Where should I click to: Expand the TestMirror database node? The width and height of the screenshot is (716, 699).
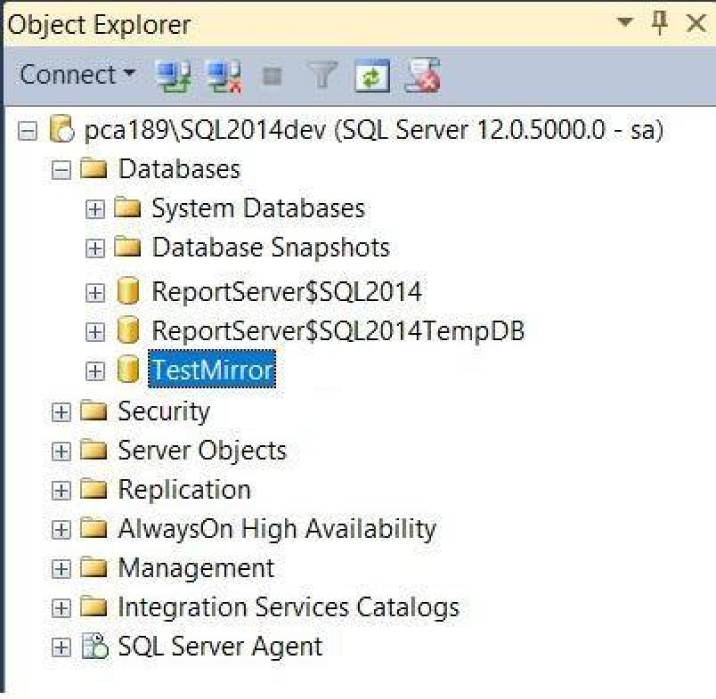[95, 371]
